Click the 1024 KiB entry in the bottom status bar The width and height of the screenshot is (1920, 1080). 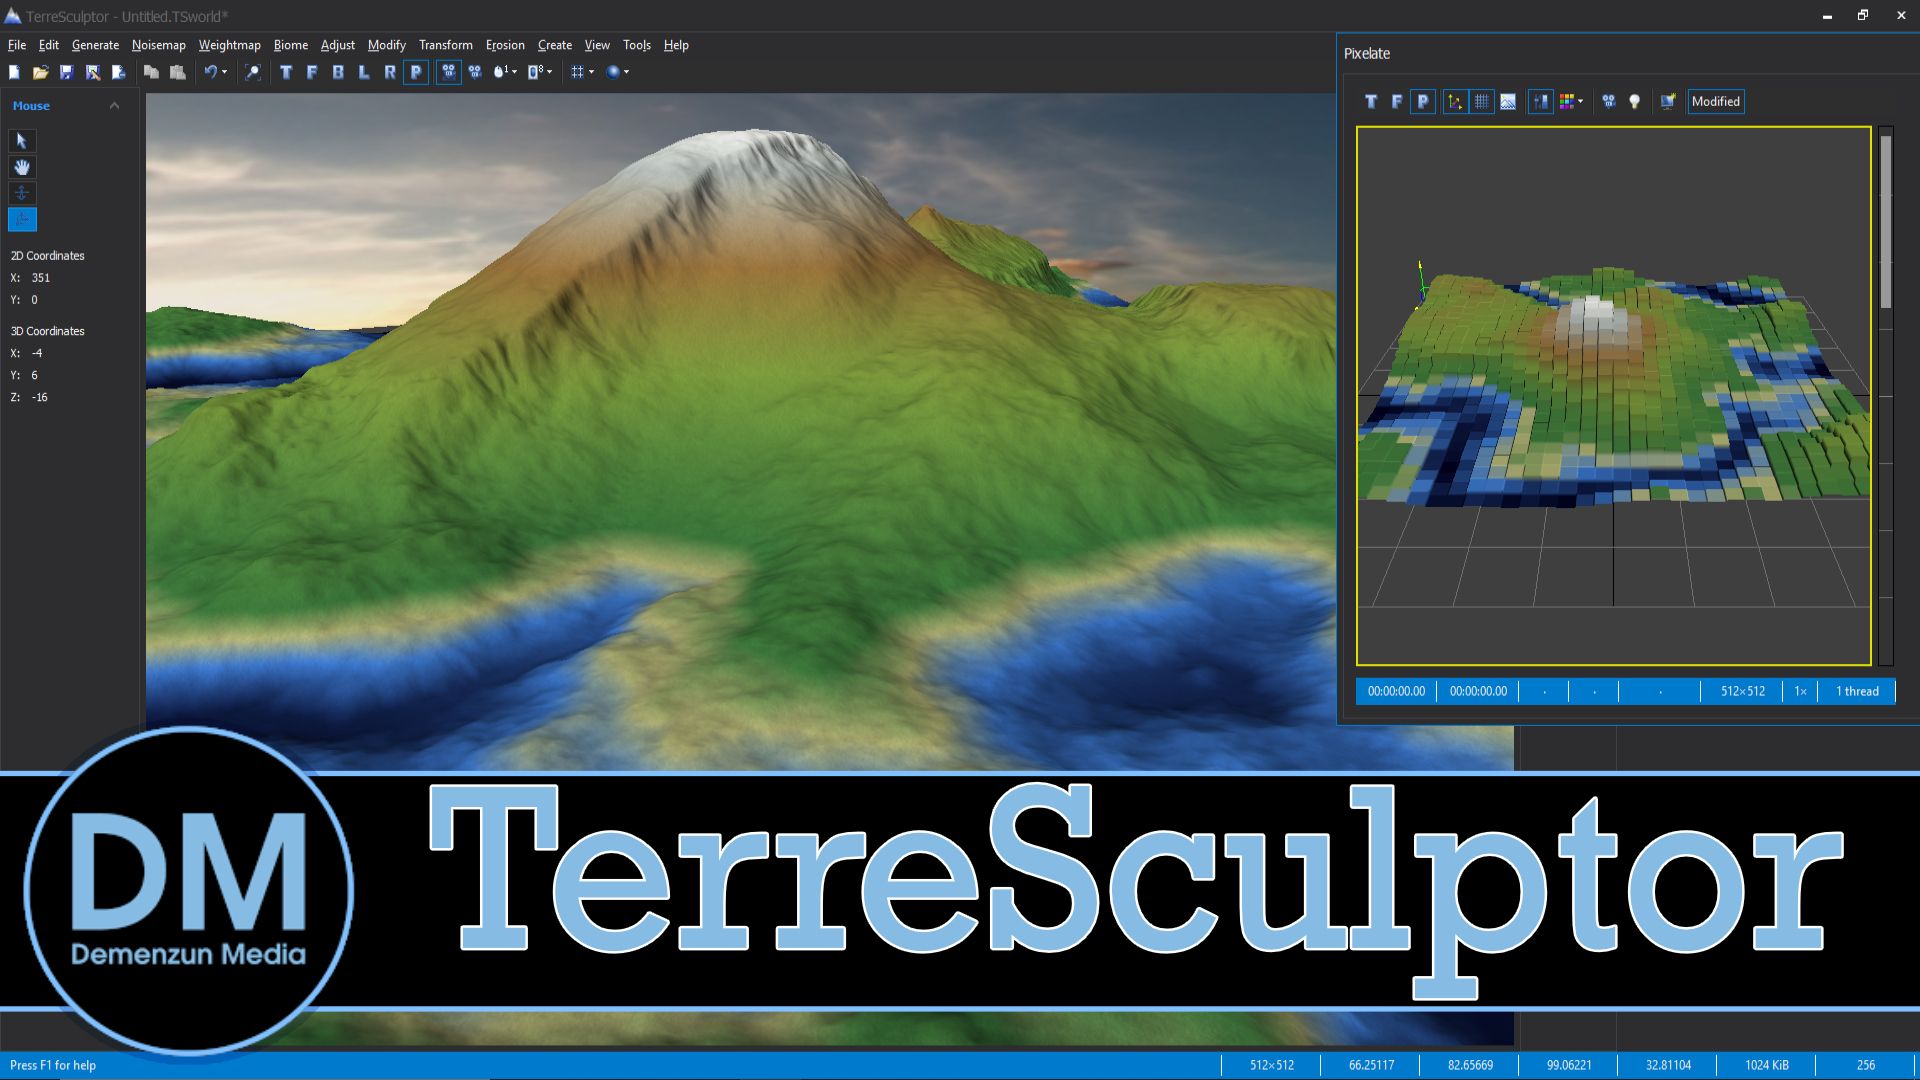click(1766, 1065)
